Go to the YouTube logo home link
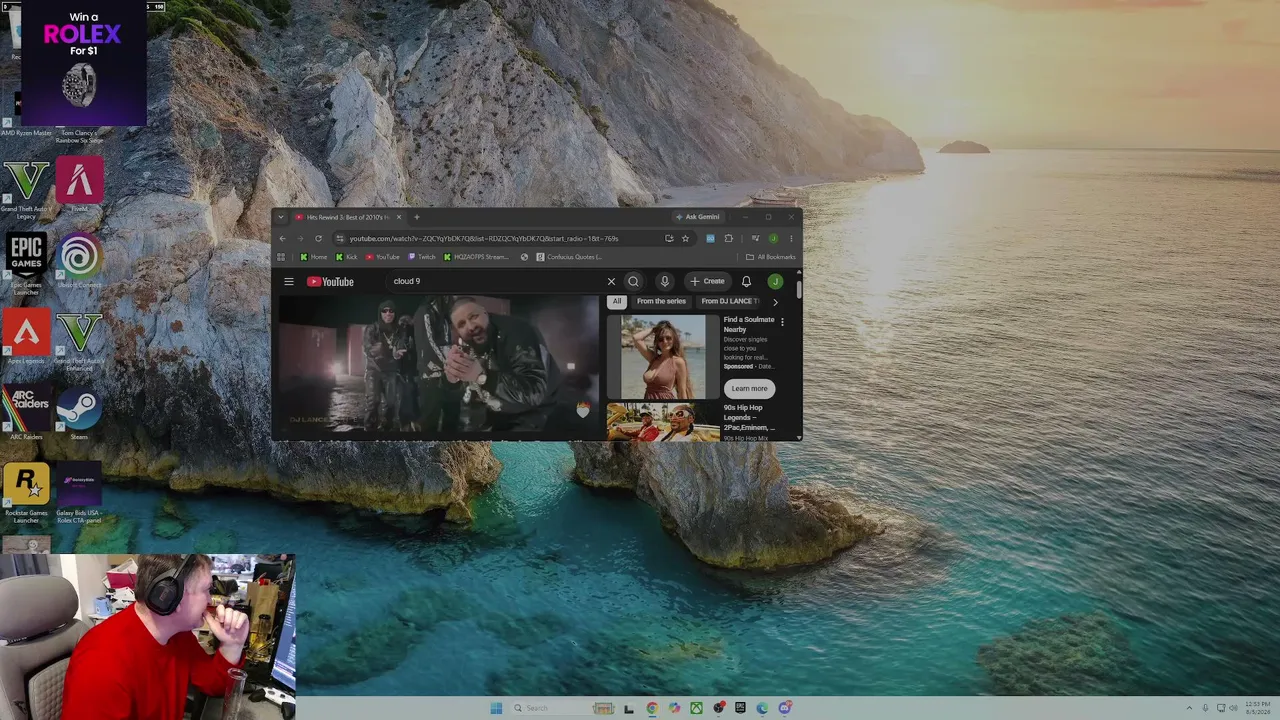1280x720 pixels. [x=330, y=282]
